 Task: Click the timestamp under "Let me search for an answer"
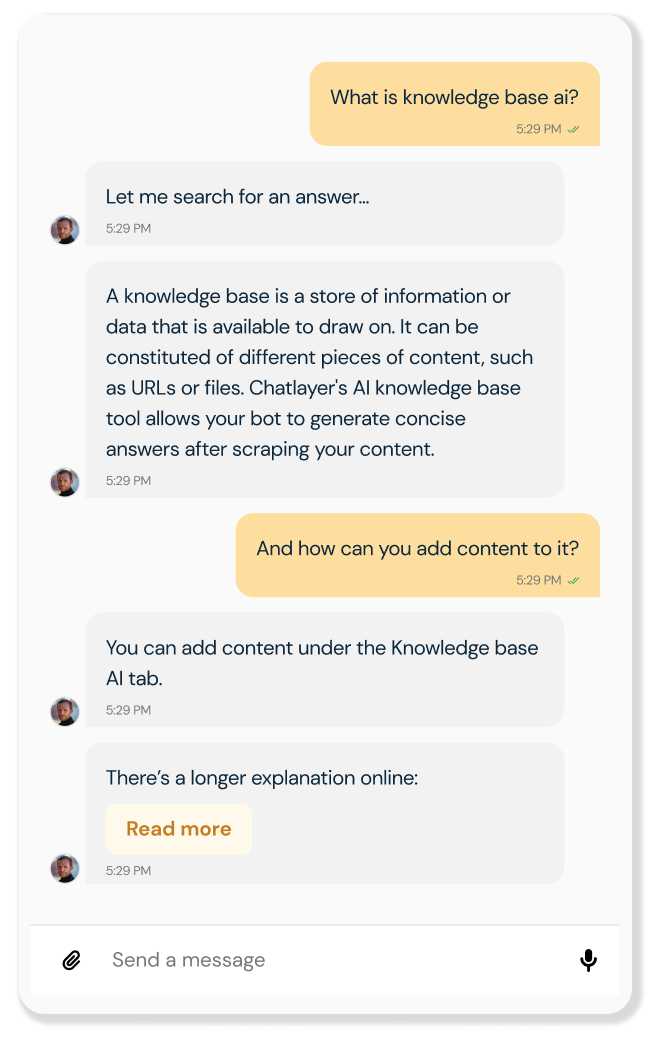[128, 229]
